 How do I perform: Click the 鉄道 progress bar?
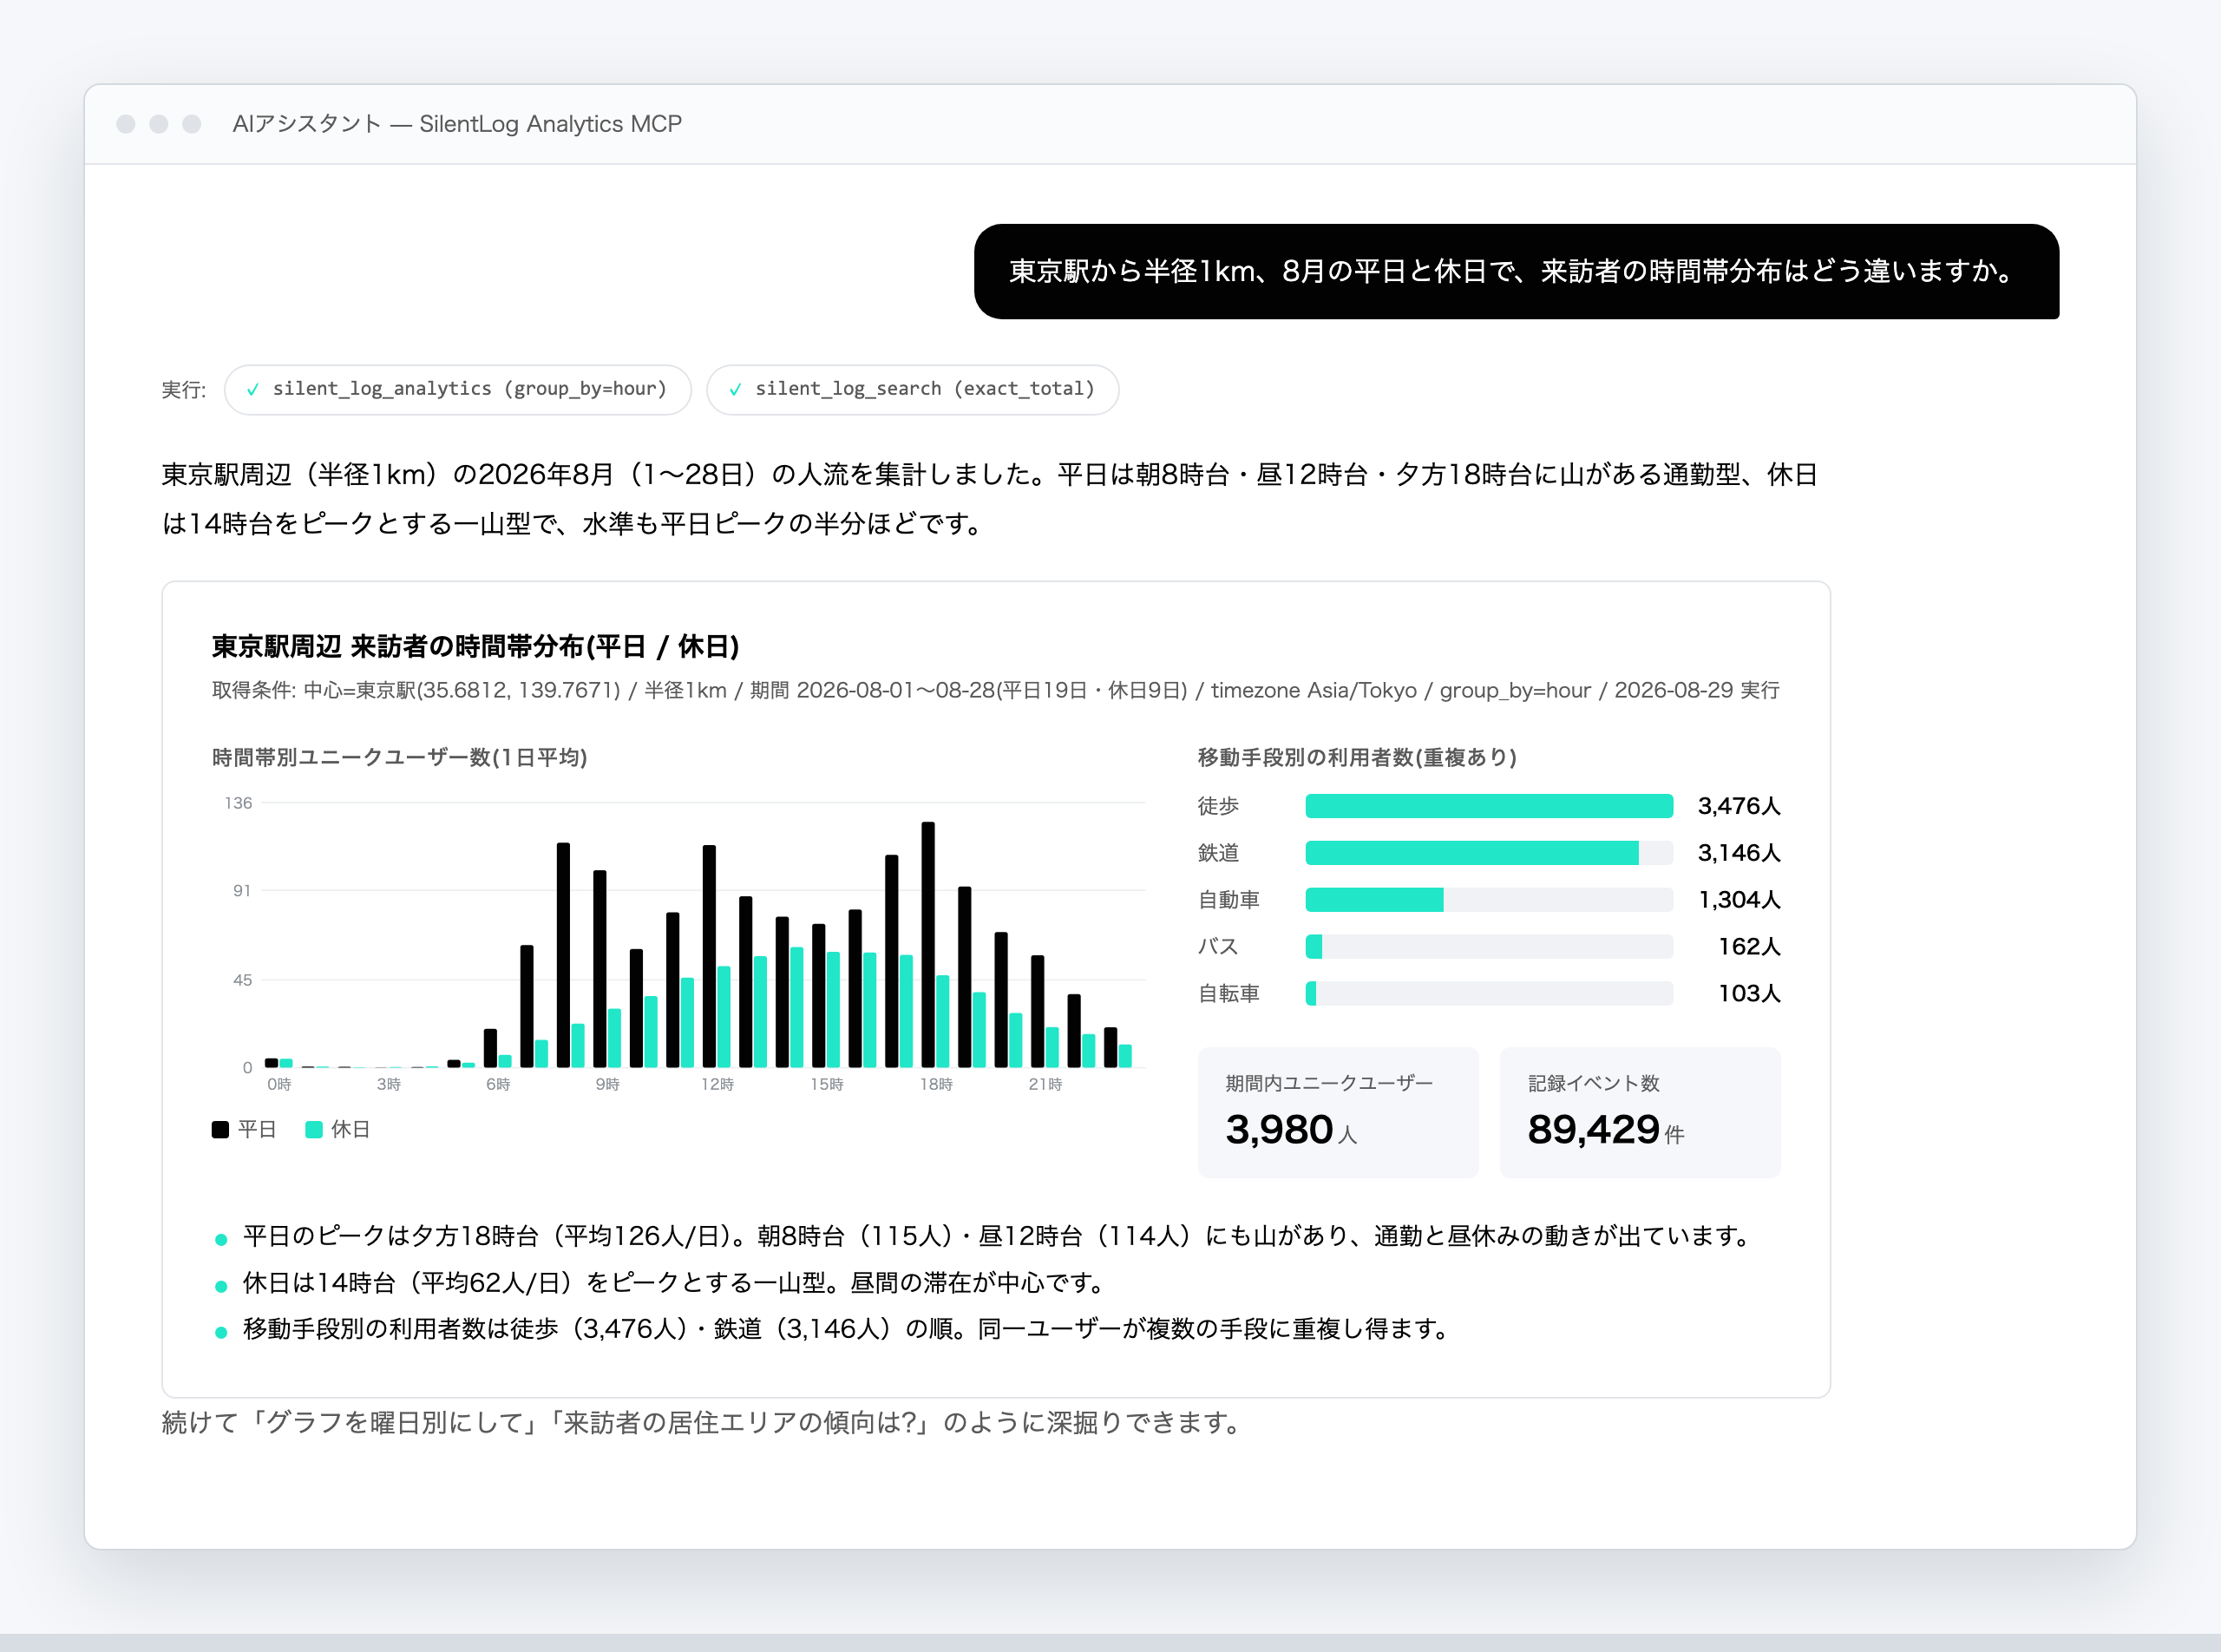tap(1489, 853)
